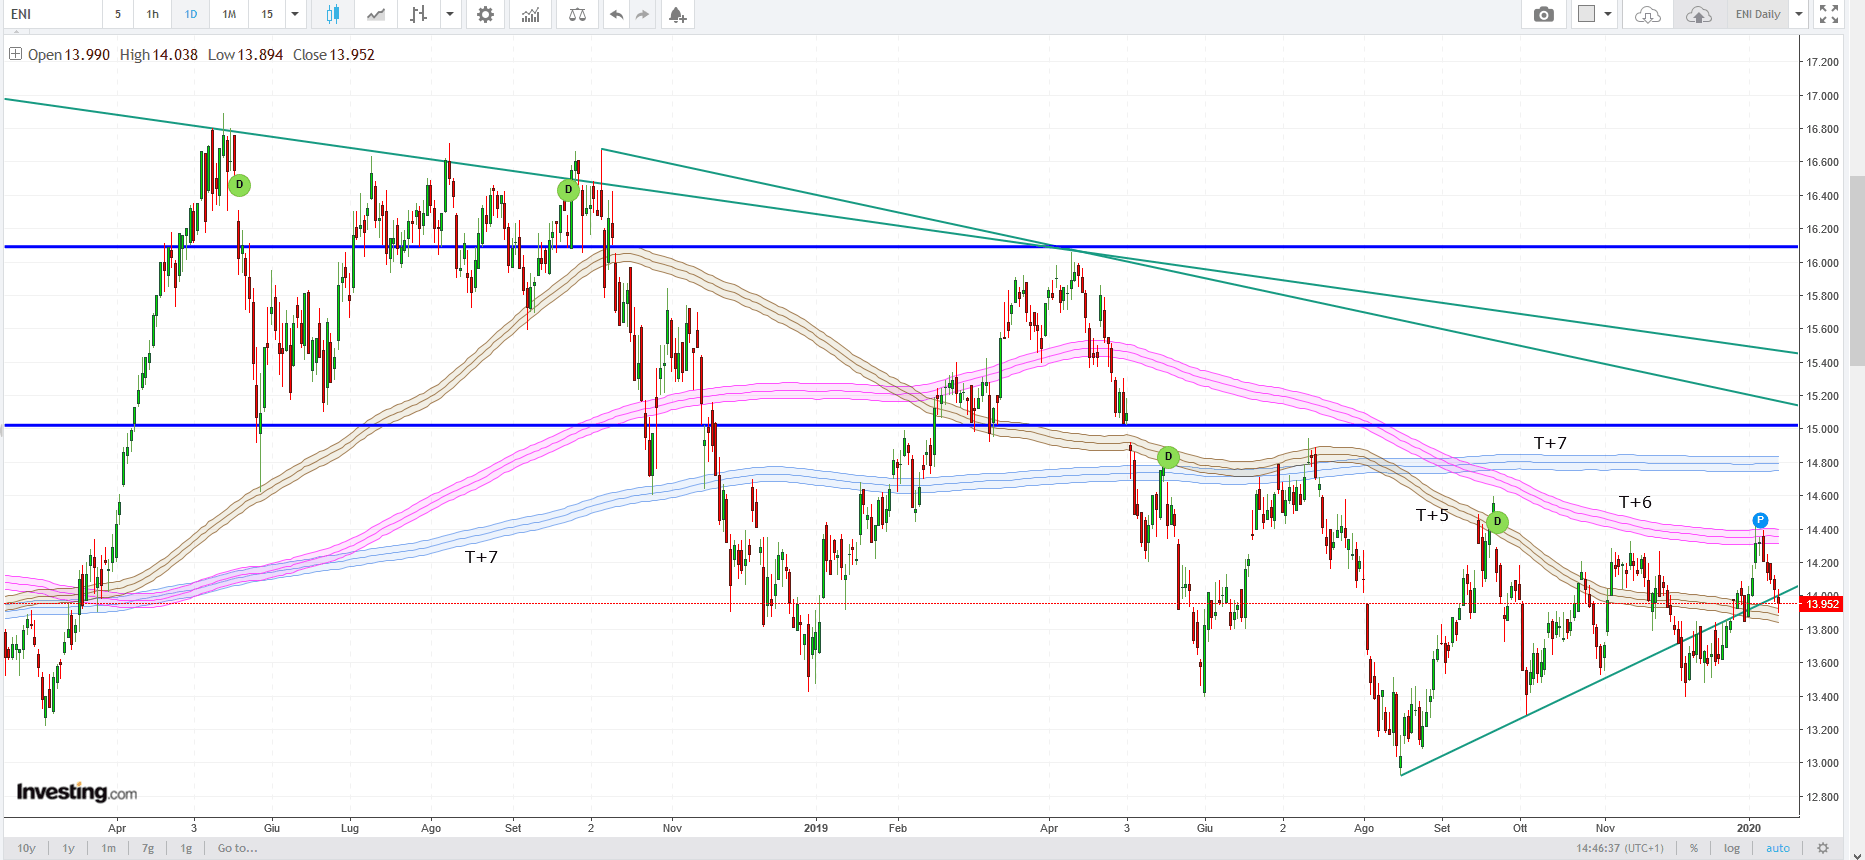1865x860 pixels.
Task: Open the chart style dropdown arrow
Action: pos(450,14)
